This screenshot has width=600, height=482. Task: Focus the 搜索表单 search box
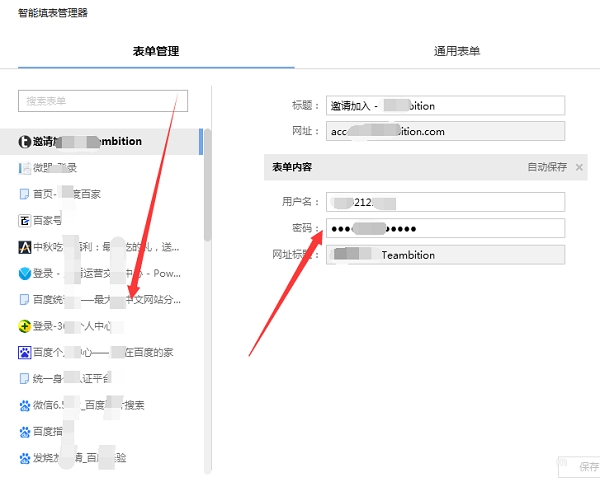tap(103, 101)
